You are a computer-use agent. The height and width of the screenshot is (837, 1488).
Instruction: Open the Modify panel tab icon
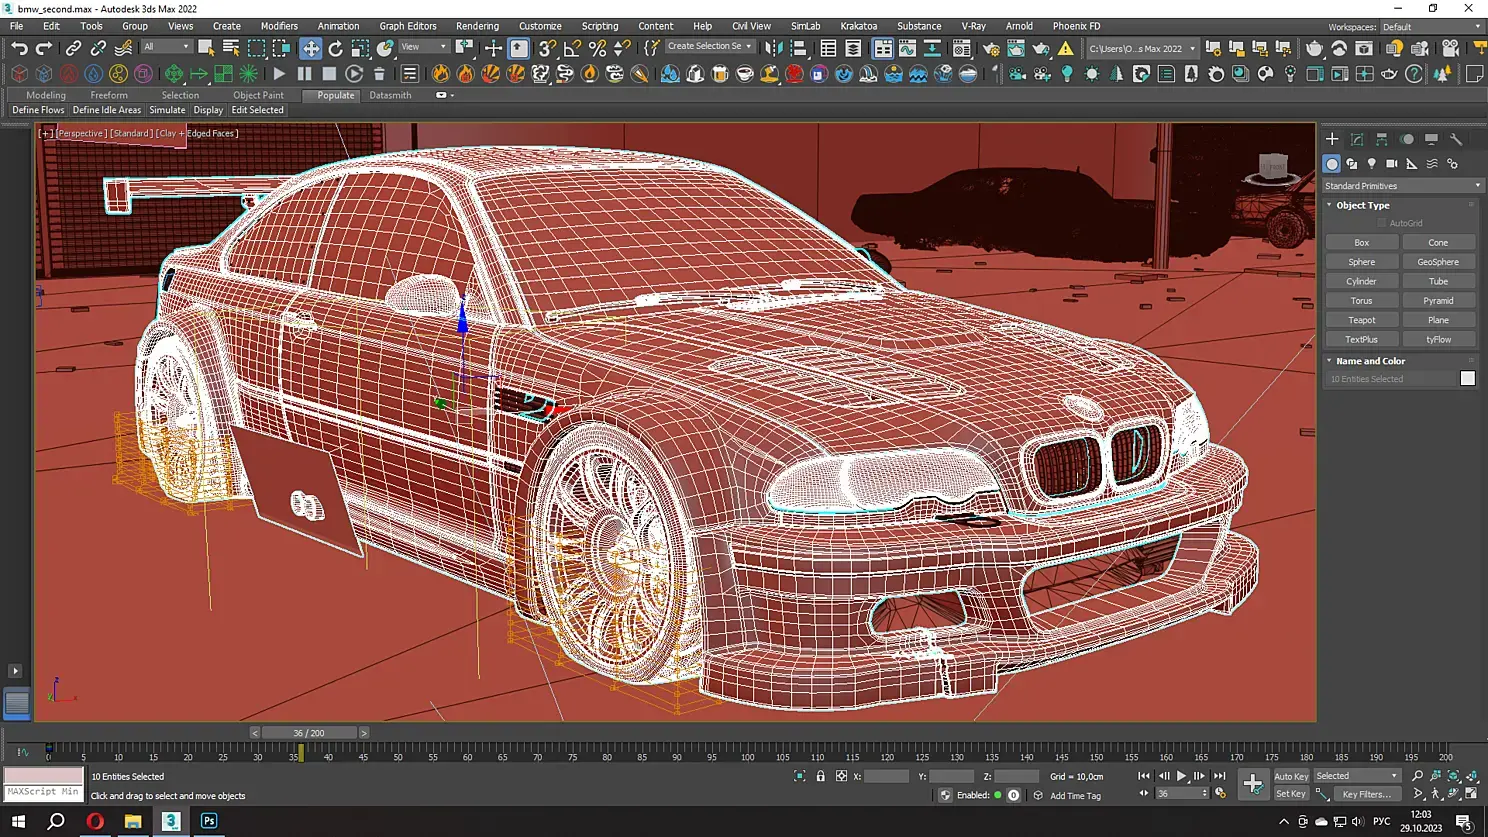click(x=1356, y=140)
